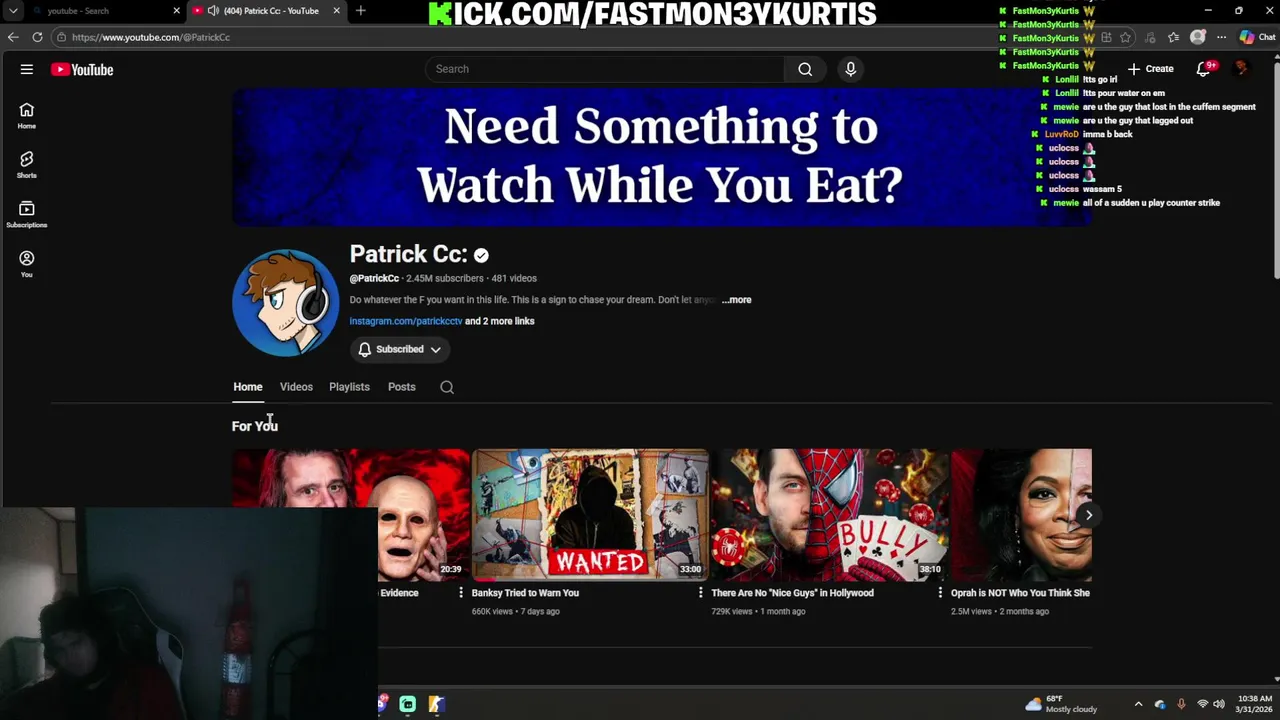
Task: Open the browser tab search chevron
Action: (13, 11)
